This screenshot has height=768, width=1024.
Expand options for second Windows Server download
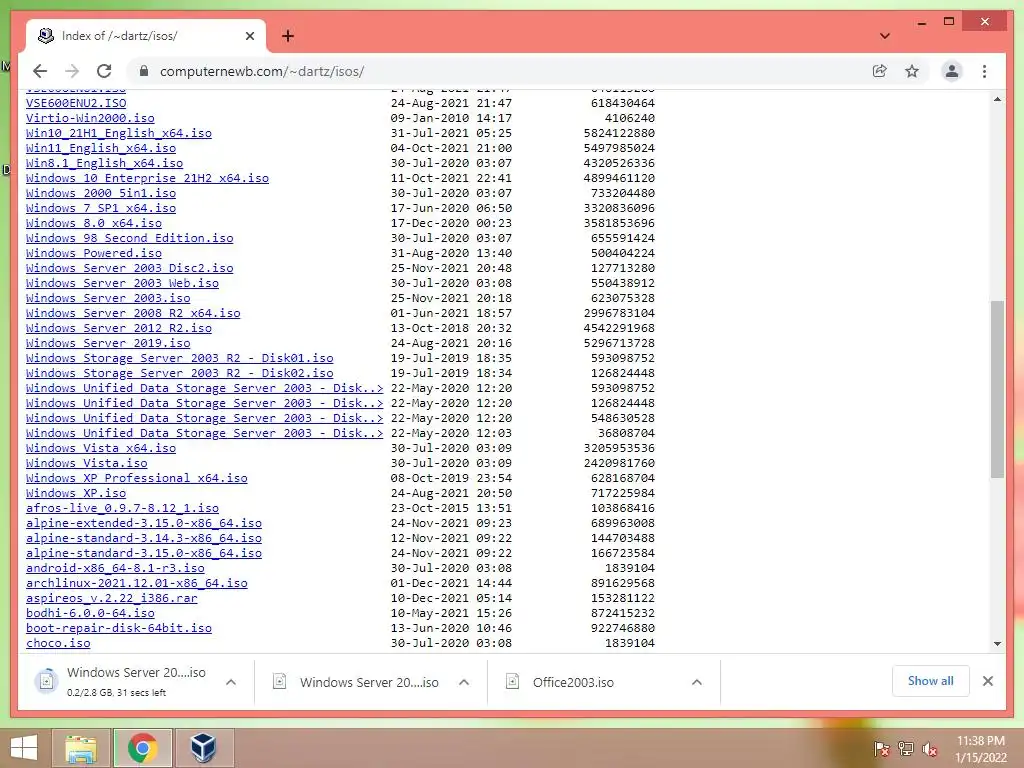click(x=464, y=682)
